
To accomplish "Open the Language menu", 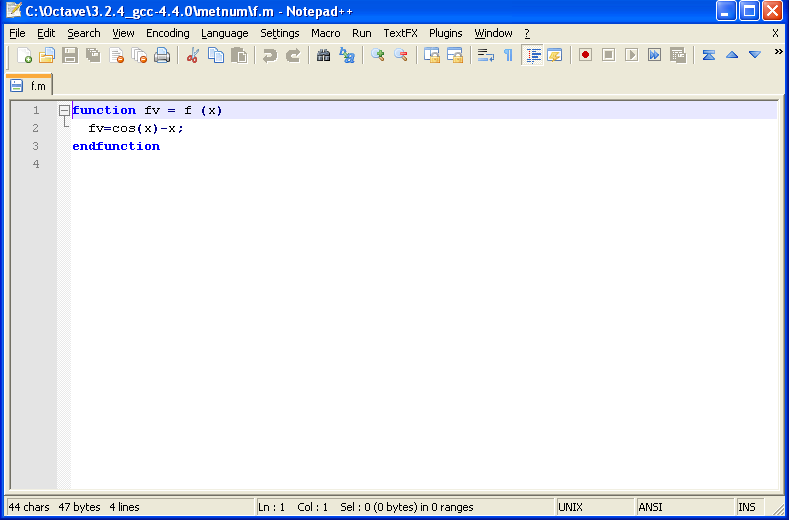I will [x=225, y=33].
